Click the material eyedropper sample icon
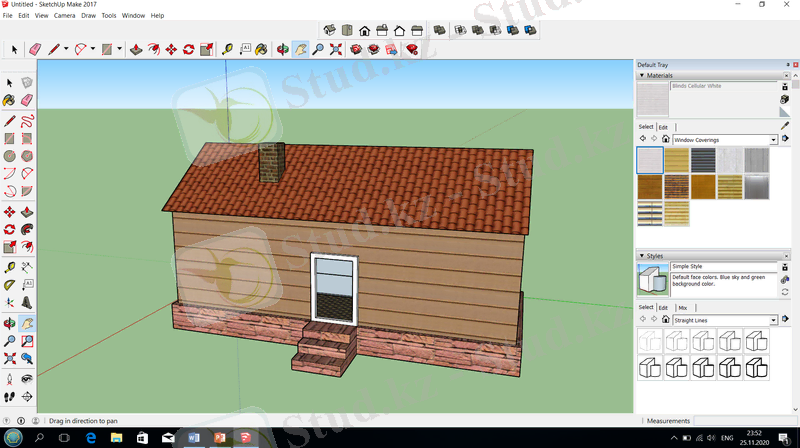 tap(785, 126)
